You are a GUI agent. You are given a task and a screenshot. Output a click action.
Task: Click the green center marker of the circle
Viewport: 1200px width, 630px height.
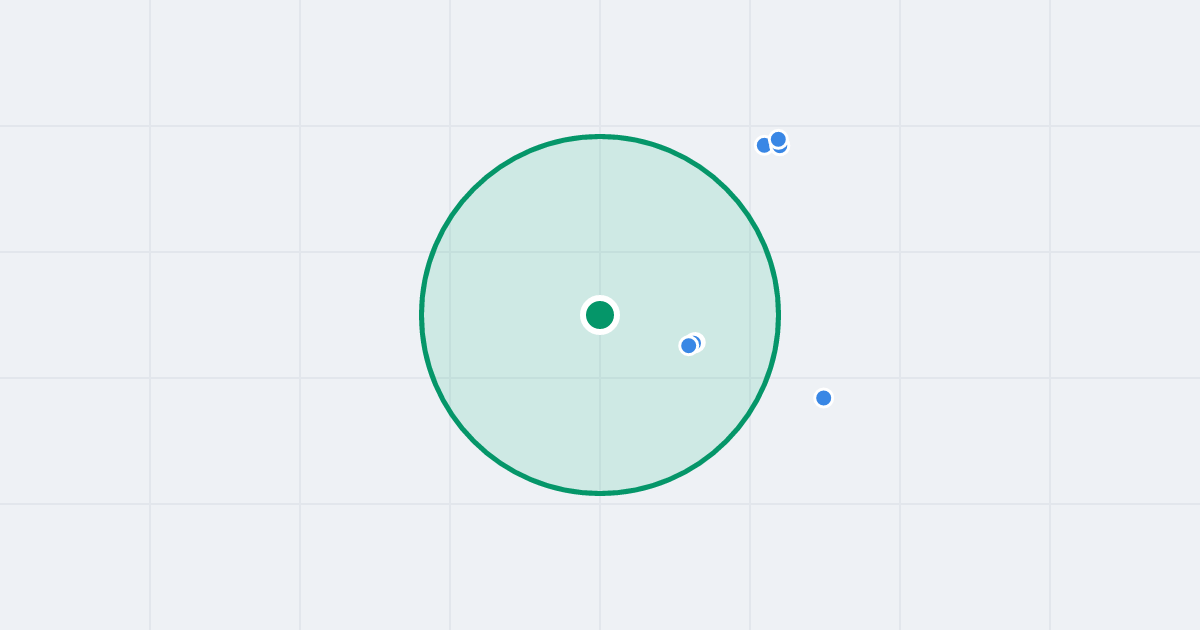(600, 315)
